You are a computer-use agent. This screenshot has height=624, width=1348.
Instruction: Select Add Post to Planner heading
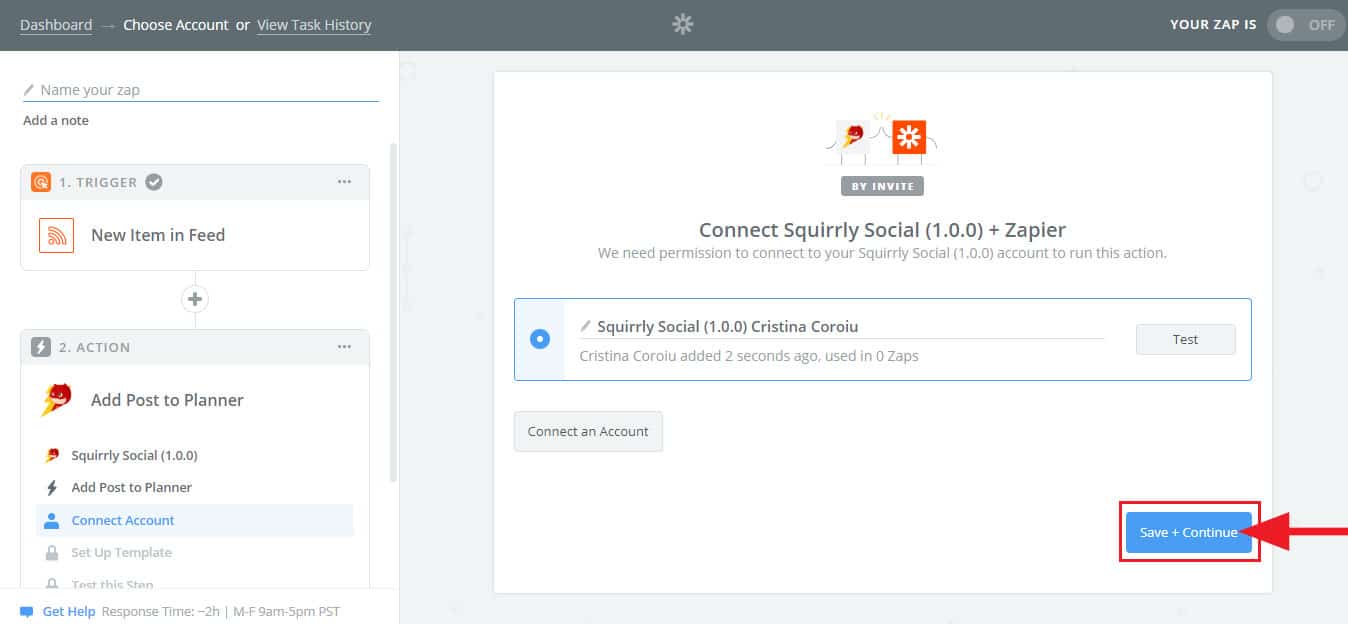point(167,400)
